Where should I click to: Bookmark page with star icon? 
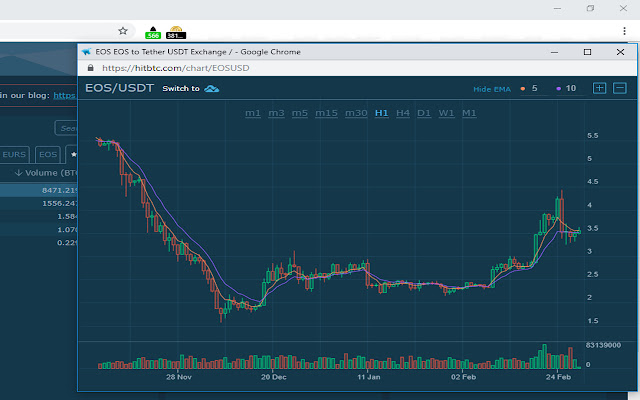[x=123, y=31]
